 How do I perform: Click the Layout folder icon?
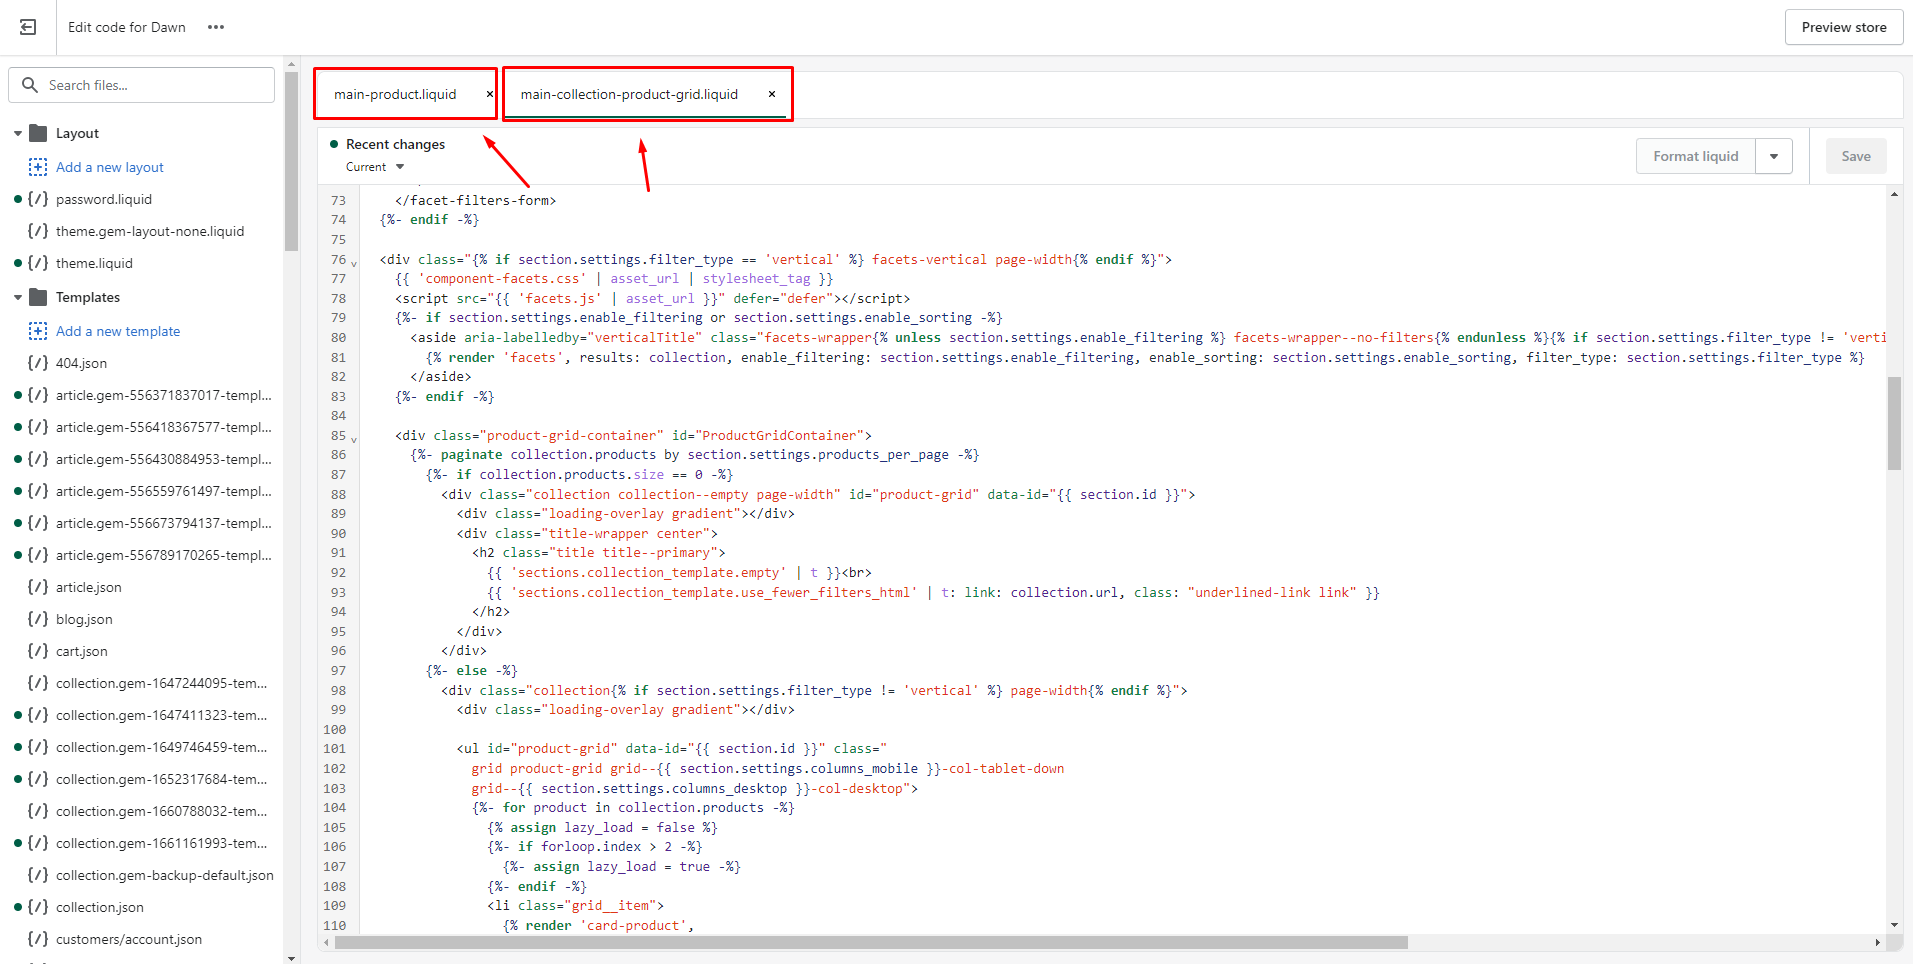pos(39,133)
